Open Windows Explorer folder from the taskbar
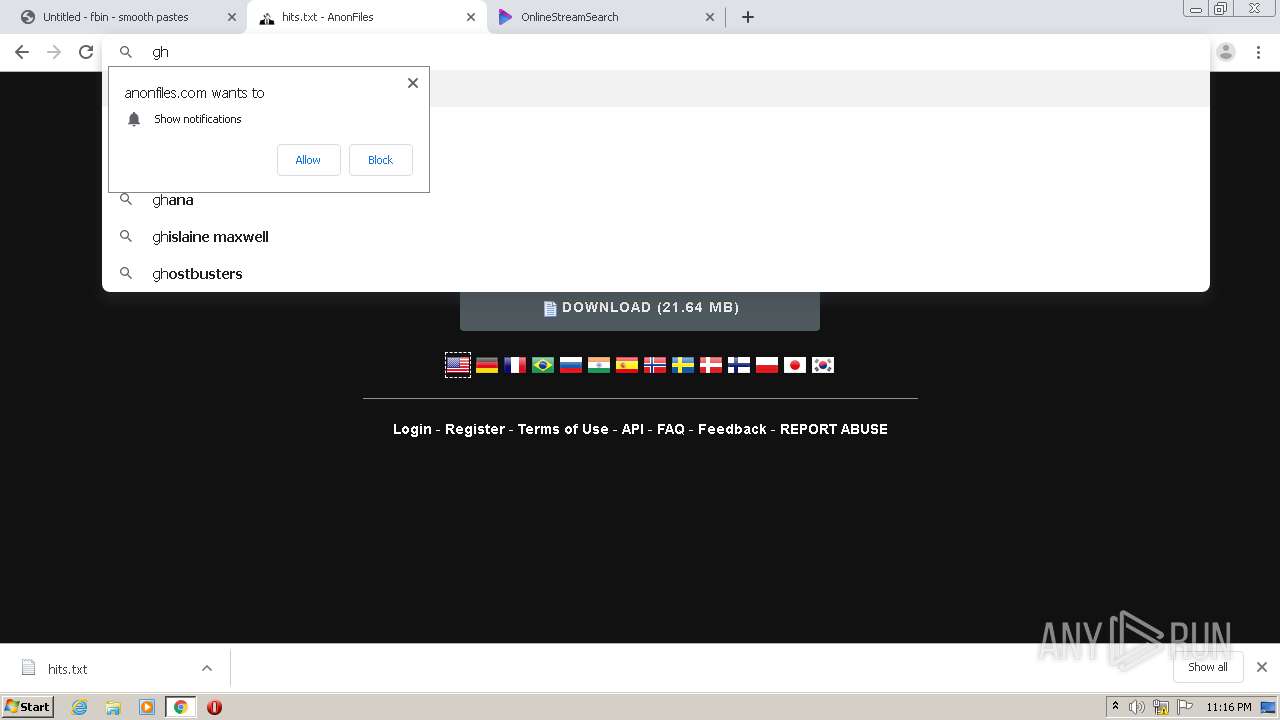The height and width of the screenshot is (720, 1280). [x=113, y=707]
